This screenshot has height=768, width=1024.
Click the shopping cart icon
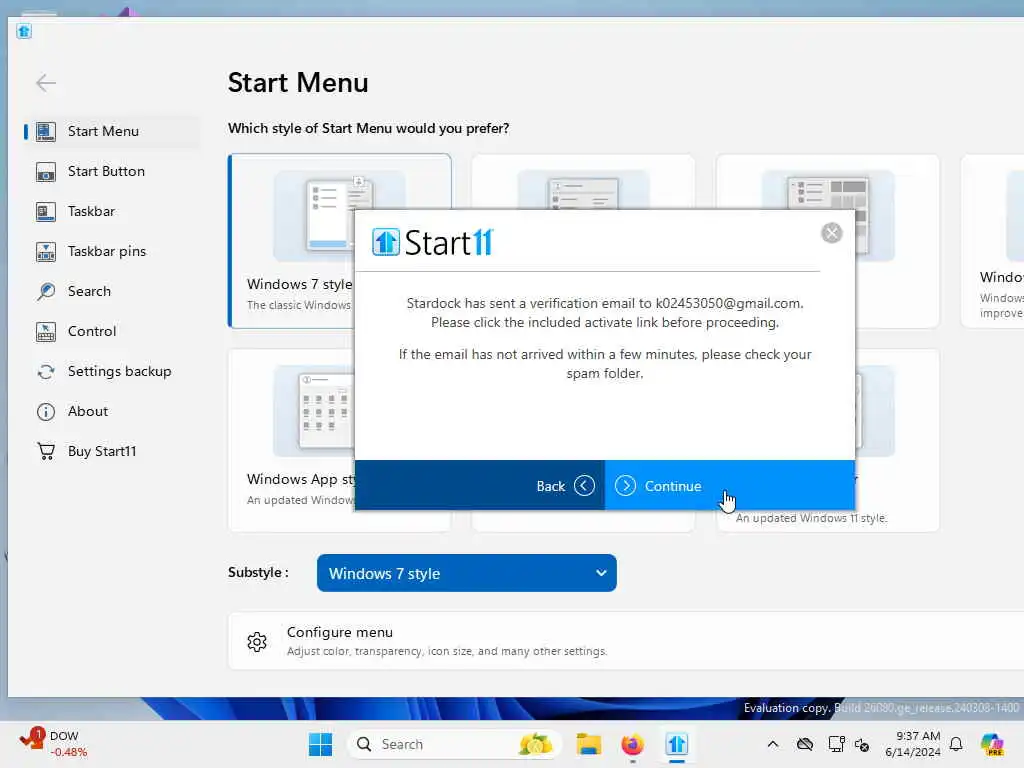tap(46, 451)
